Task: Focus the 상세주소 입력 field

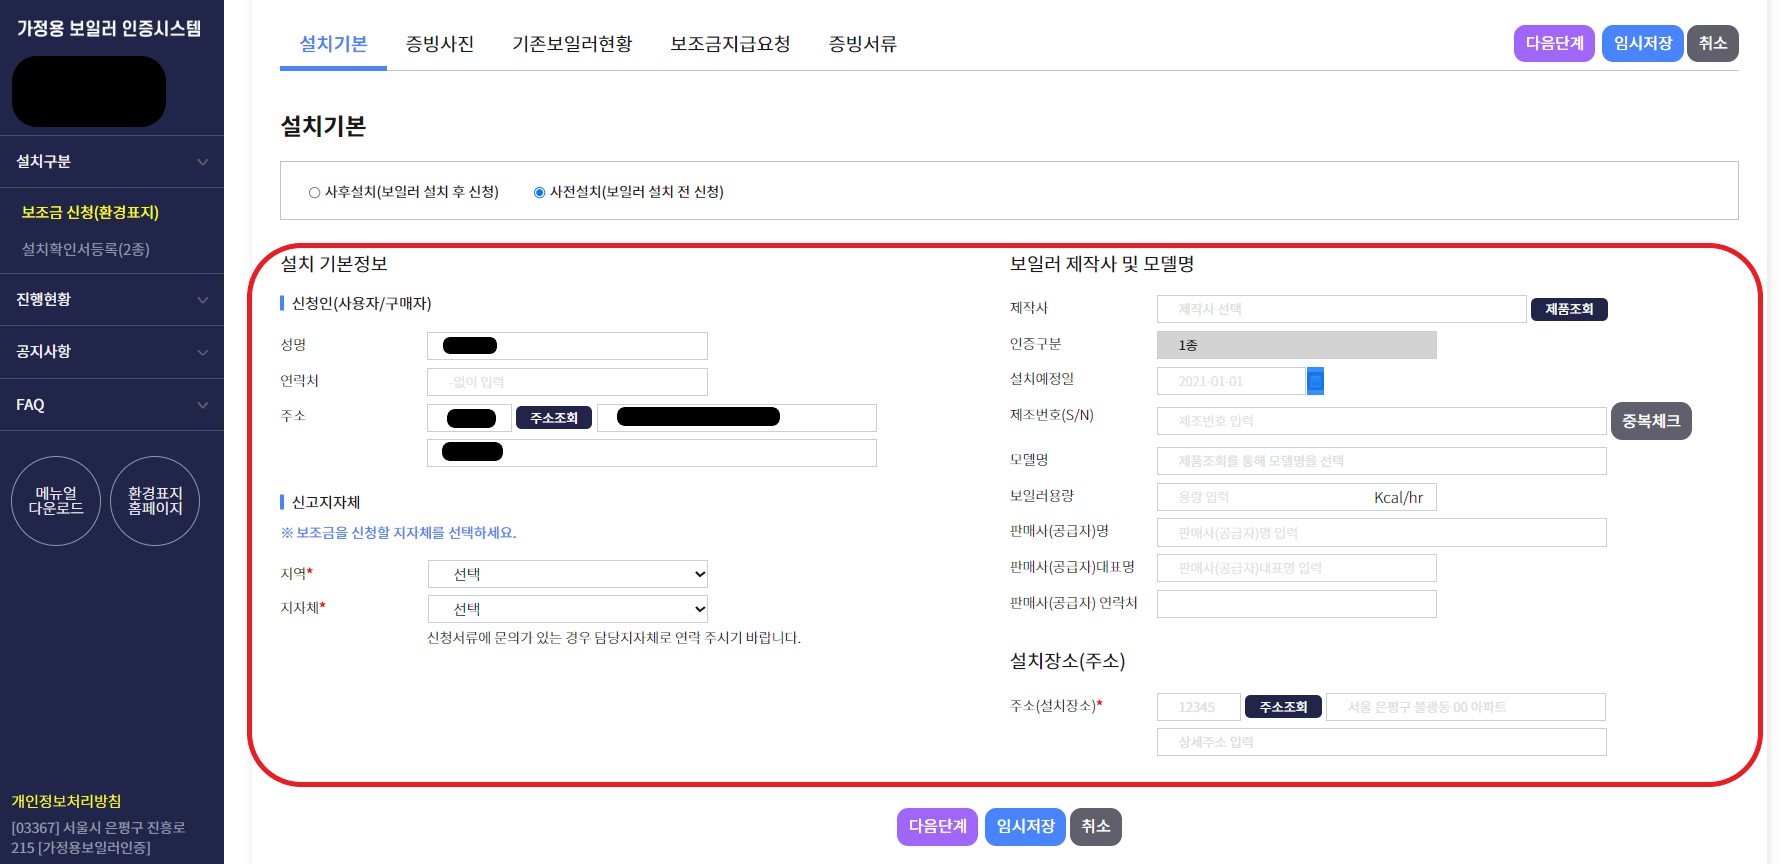Action: click(1381, 742)
